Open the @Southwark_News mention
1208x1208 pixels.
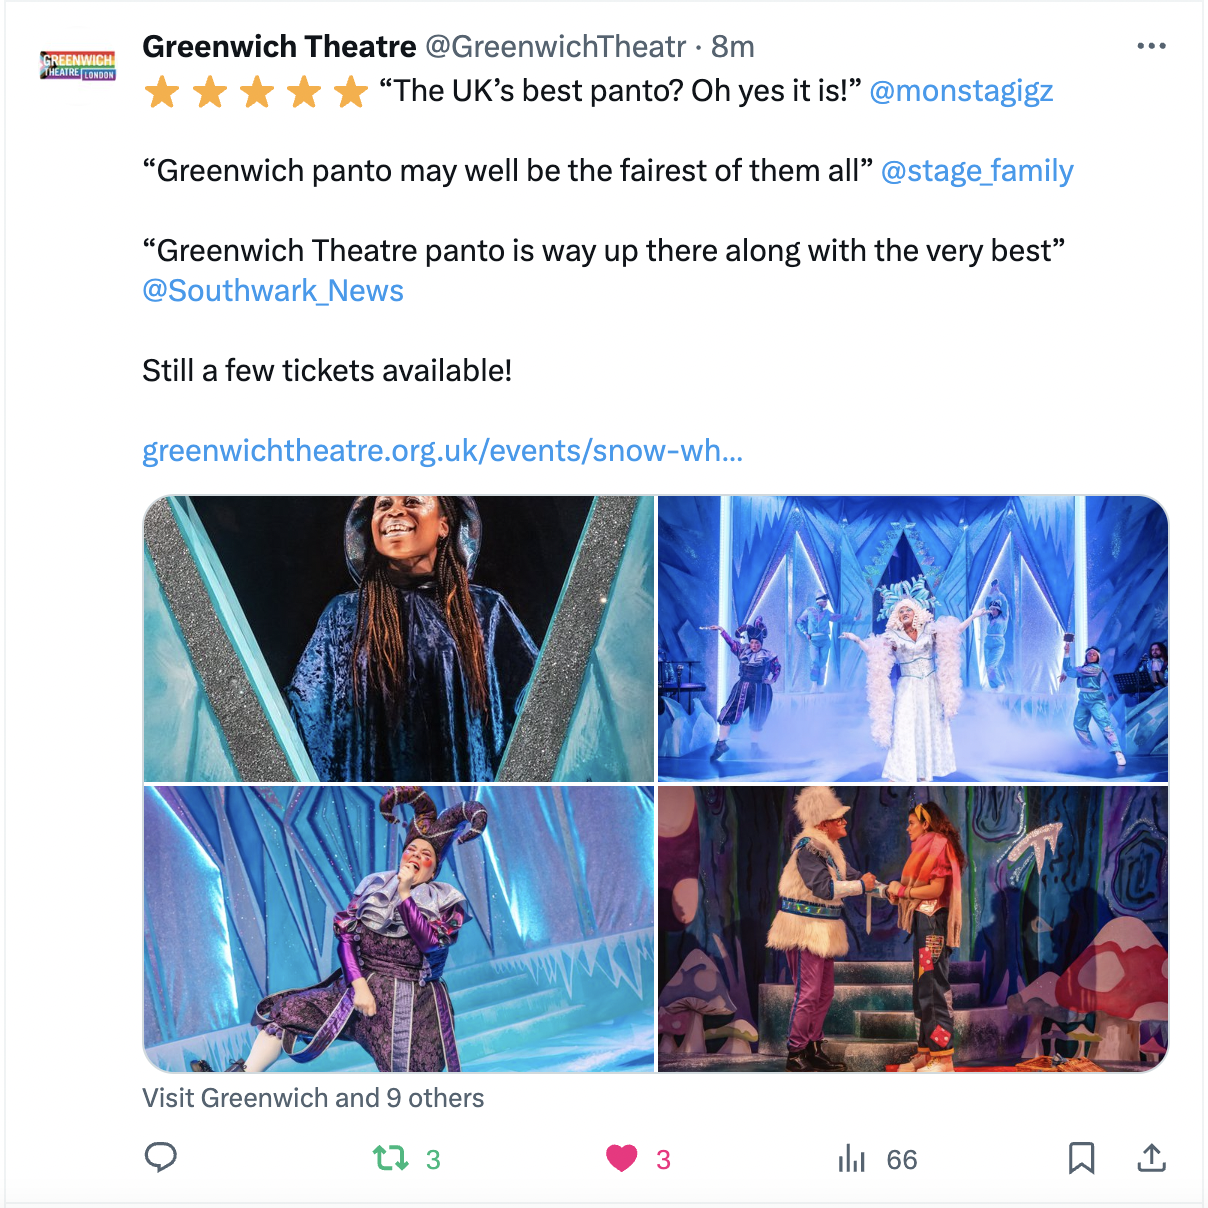click(273, 291)
